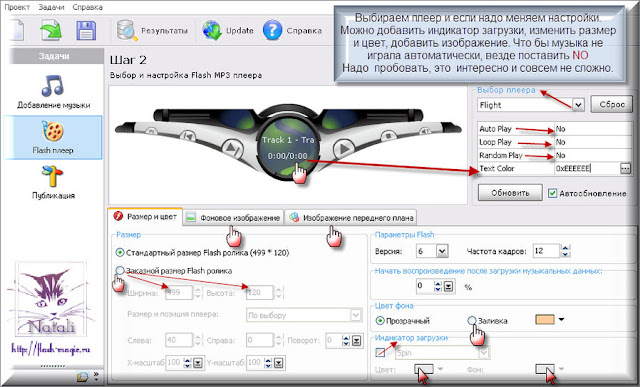Select the Добавление музыки task icon
The width and height of the screenshot is (640, 387).
(x=52, y=86)
